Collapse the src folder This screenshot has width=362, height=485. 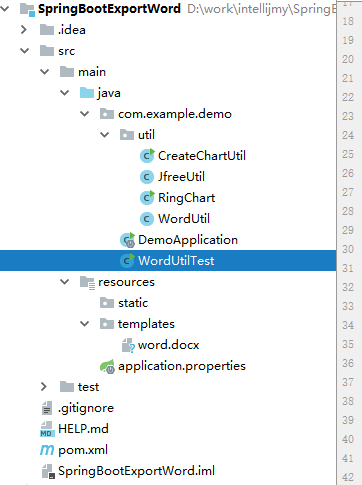[25, 51]
